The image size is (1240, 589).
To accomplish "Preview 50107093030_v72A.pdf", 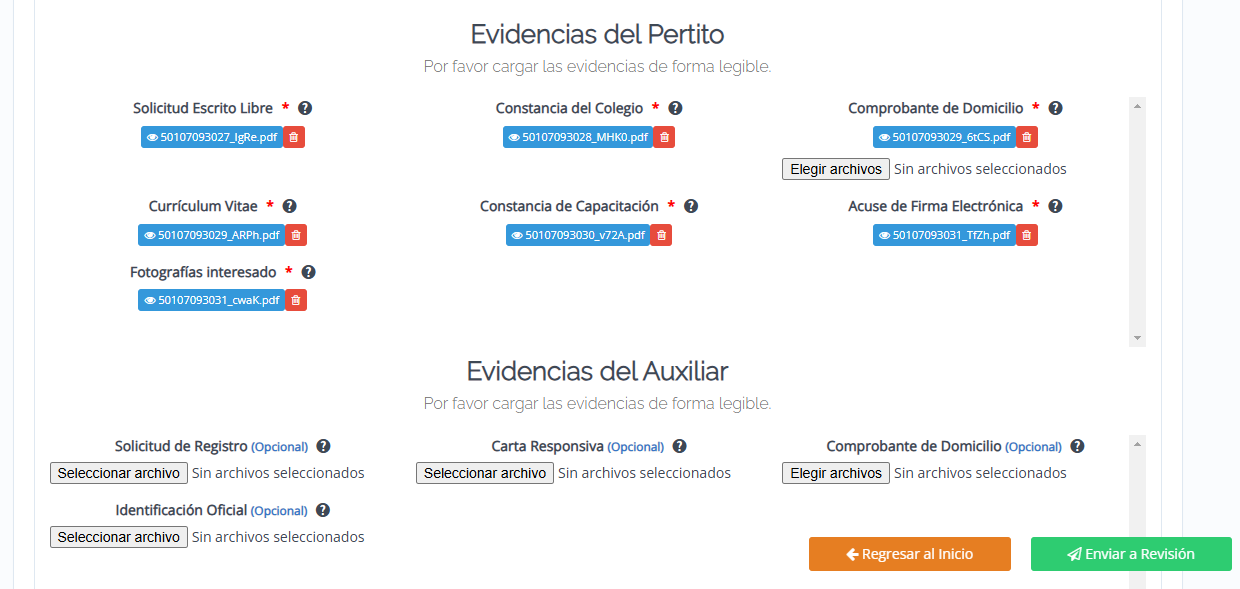I will tap(578, 235).
